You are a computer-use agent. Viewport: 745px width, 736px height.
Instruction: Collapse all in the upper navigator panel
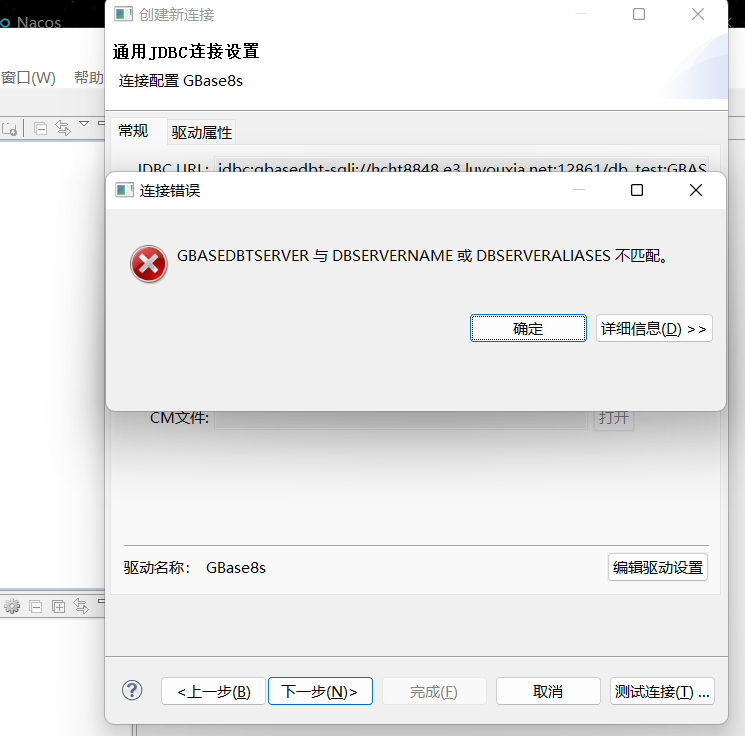click(x=40, y=128)
